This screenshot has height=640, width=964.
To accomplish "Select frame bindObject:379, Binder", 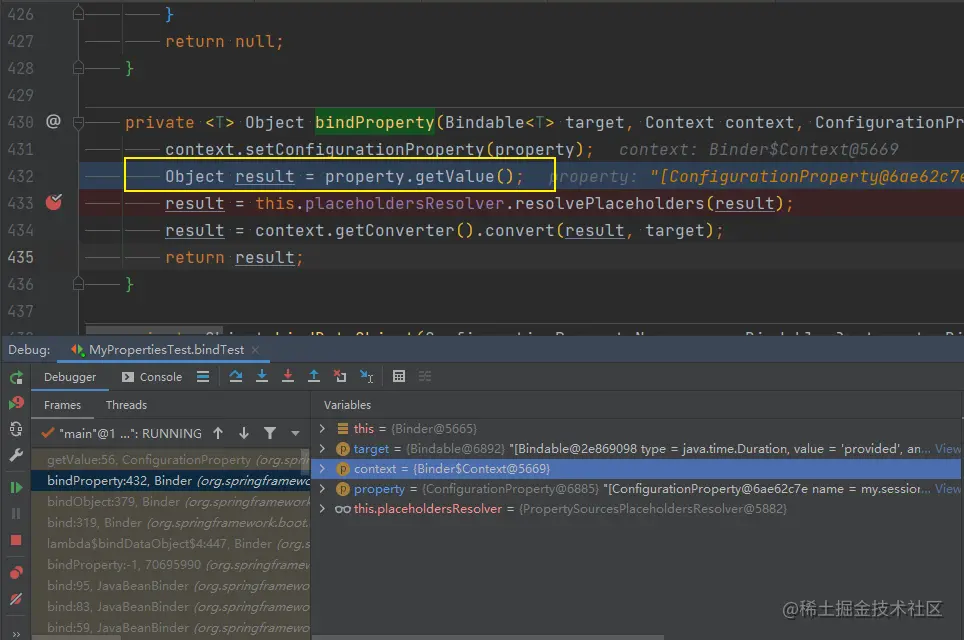I will (x=171, y=502).
